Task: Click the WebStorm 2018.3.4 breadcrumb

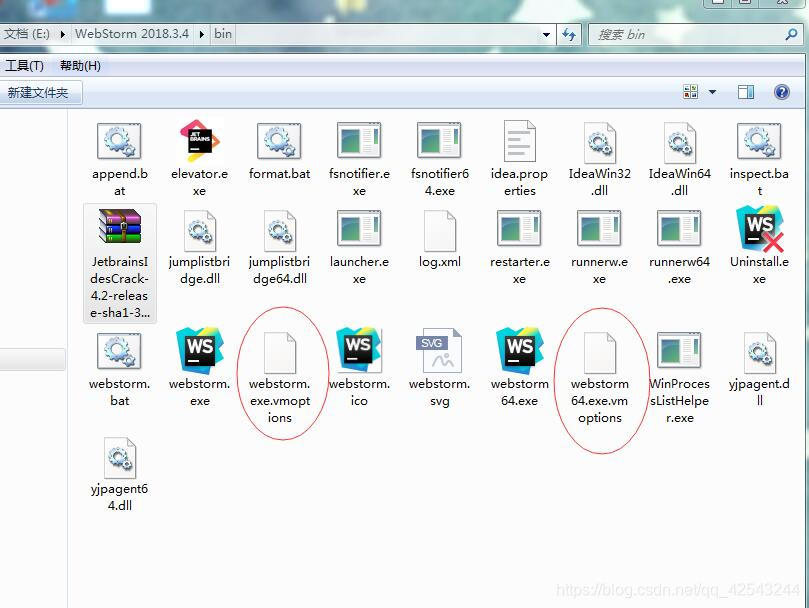Action: (132, 34)
